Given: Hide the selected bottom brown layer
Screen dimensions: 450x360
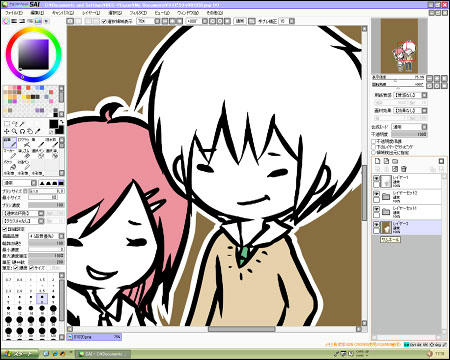Looking at the screenshot, I should [377, 224].
